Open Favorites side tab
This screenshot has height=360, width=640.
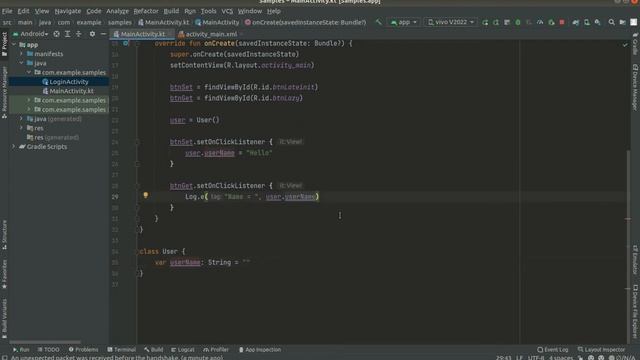[x=4, y=273]
